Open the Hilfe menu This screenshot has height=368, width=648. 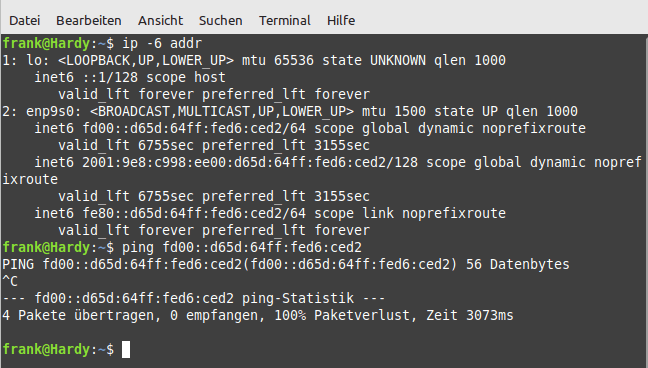(x=341, y=20)
